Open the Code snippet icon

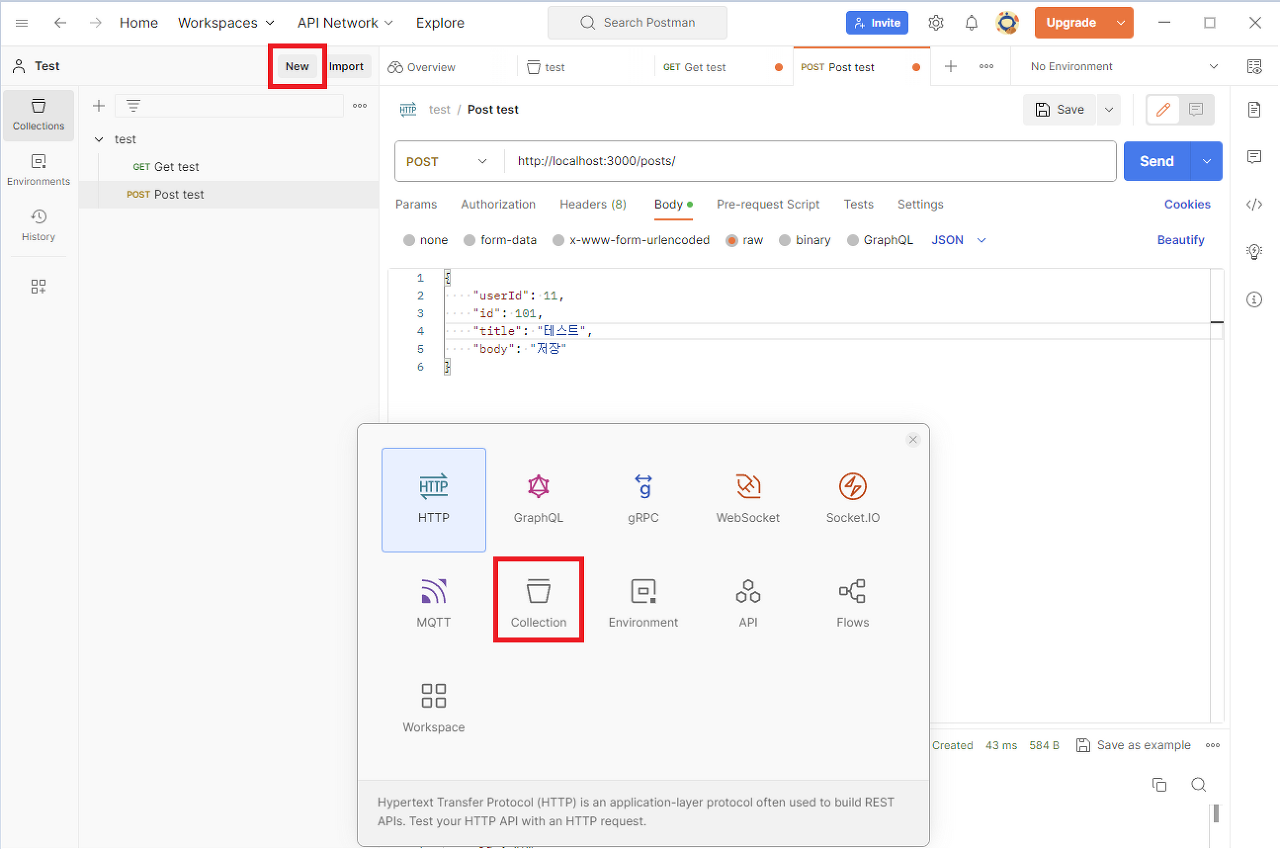tap(1254, 204)
